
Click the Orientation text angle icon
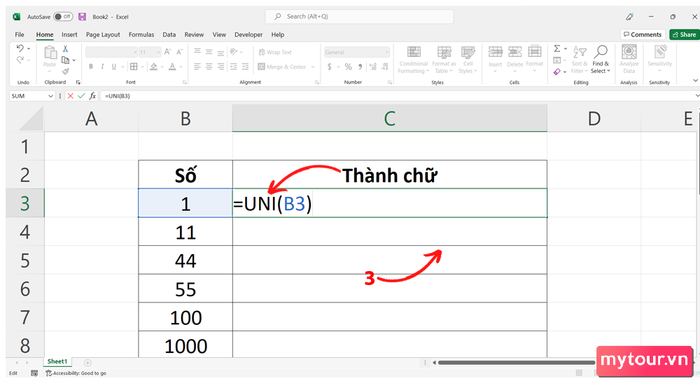pos(233,52)
